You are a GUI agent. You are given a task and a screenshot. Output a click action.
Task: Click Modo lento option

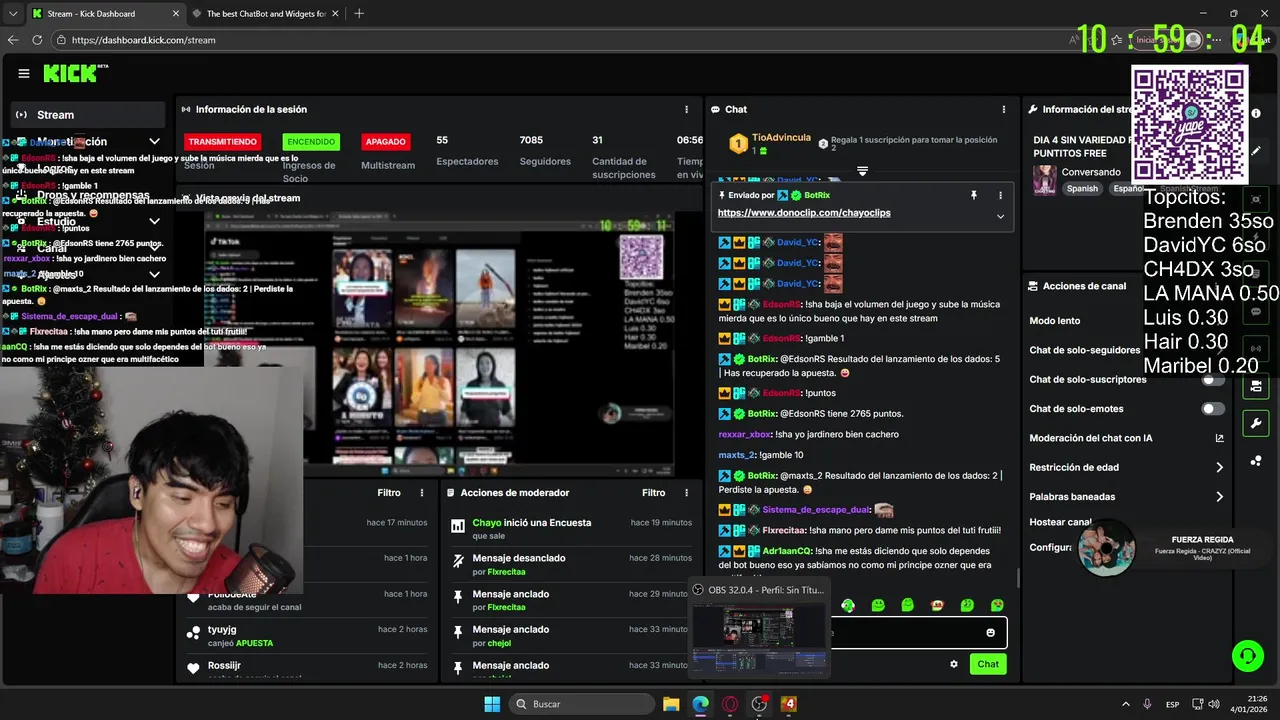(x=1055, y=321)
